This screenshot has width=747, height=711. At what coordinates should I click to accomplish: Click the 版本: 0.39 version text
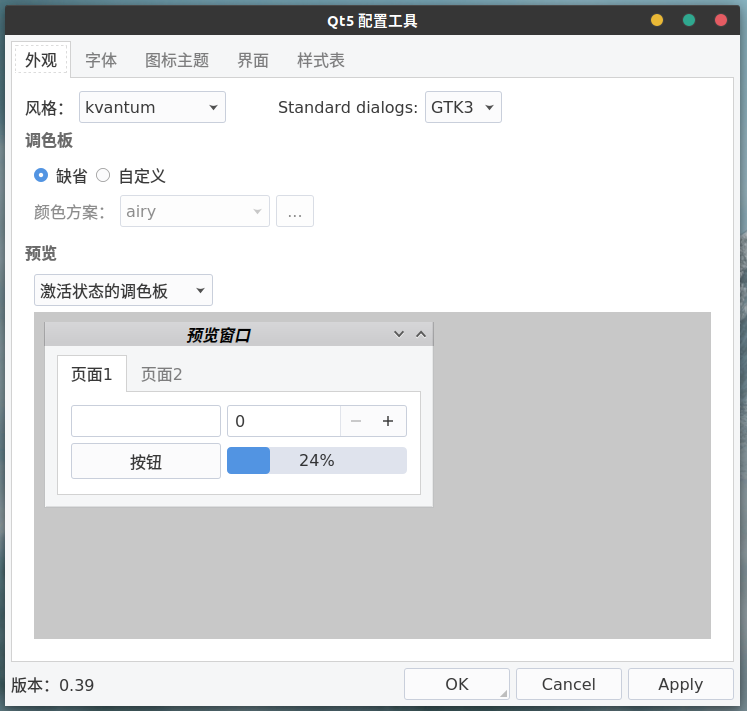[x=52, y=685]
